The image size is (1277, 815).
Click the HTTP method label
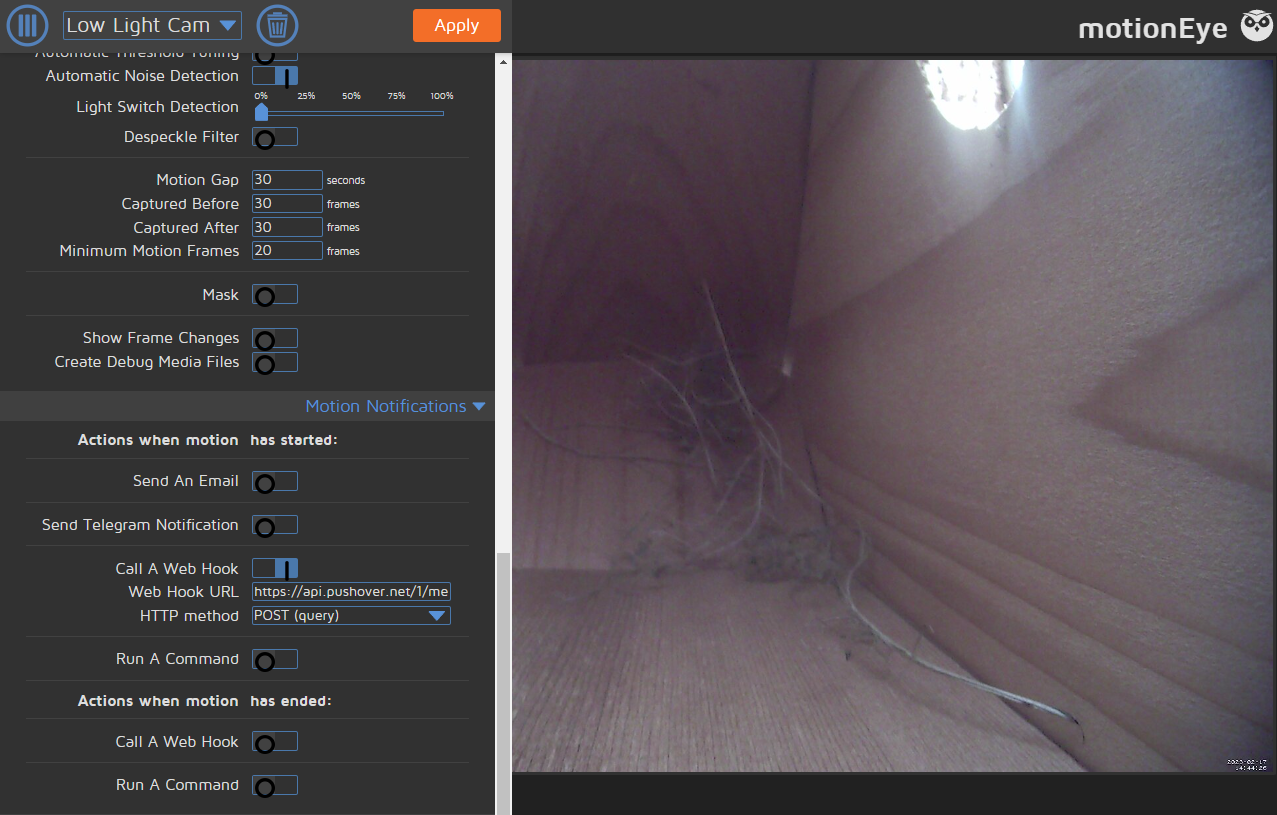click(190, 616)
